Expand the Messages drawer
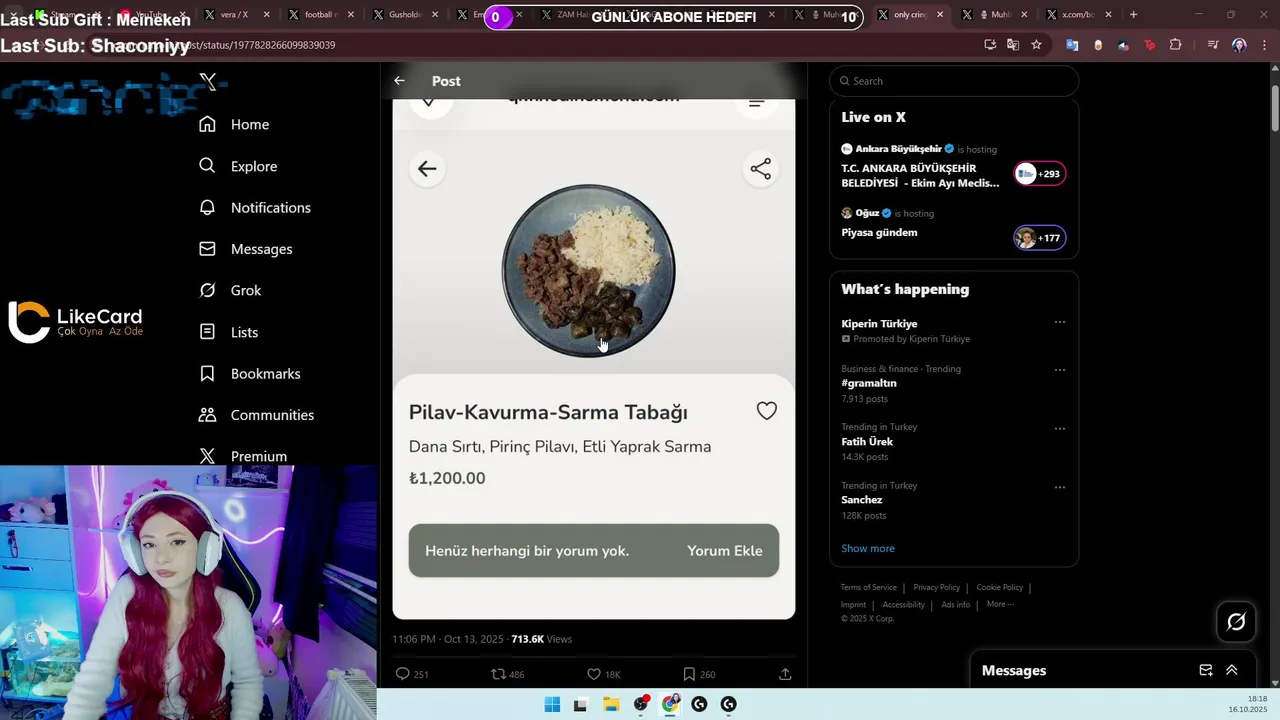The image size is (1280, 720). coord(1232,670)
